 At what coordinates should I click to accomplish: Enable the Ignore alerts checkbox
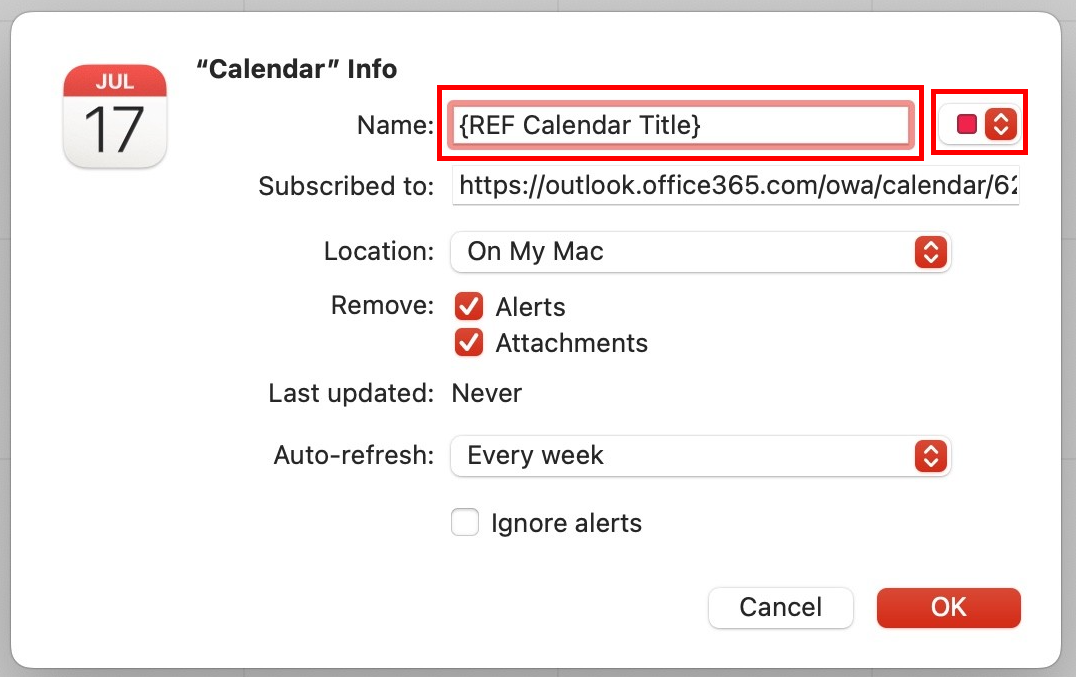(465, 522)
